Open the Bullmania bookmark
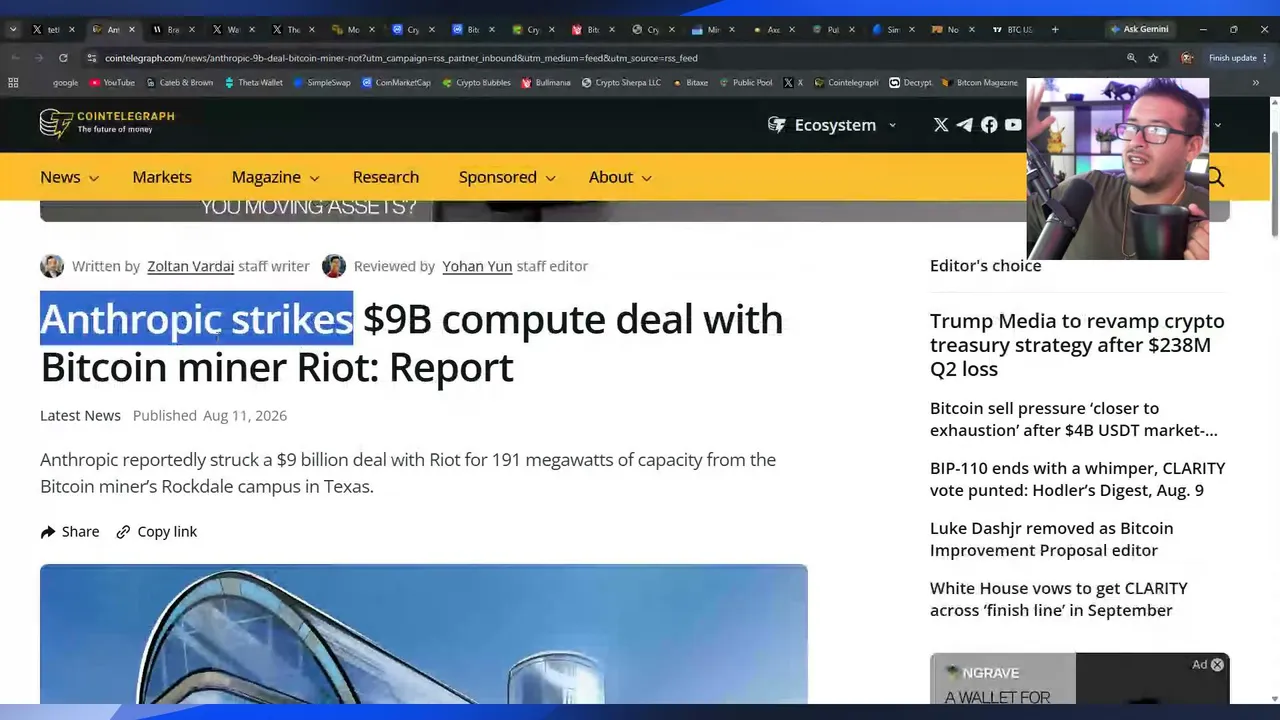Viewport: 1280px width, 720px height. coord(546,83)
